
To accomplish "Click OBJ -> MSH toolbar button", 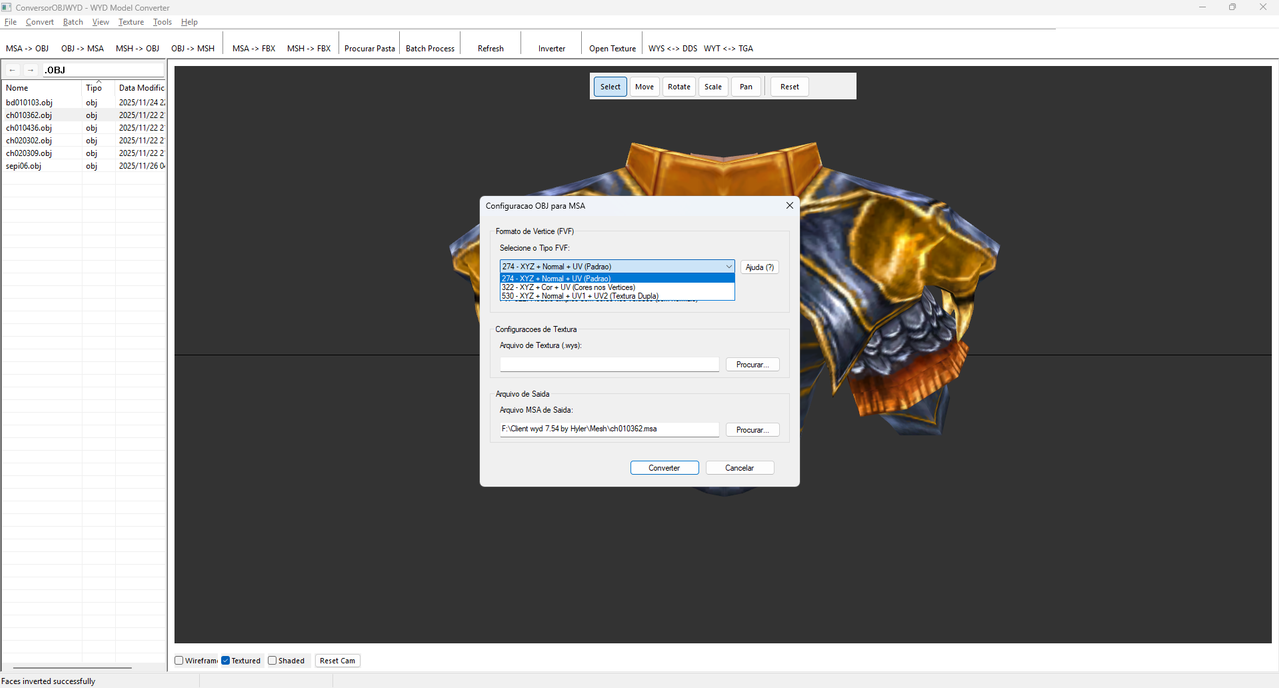I will click(x=192, y=48).
